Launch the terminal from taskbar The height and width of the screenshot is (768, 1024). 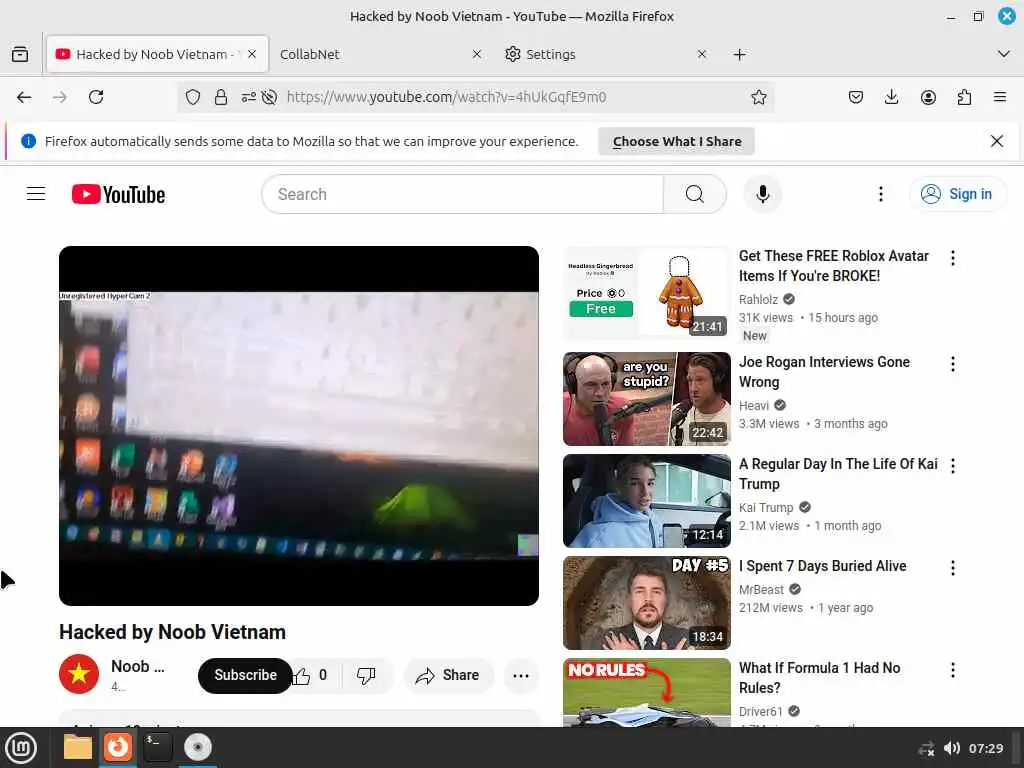pos(157,748)
